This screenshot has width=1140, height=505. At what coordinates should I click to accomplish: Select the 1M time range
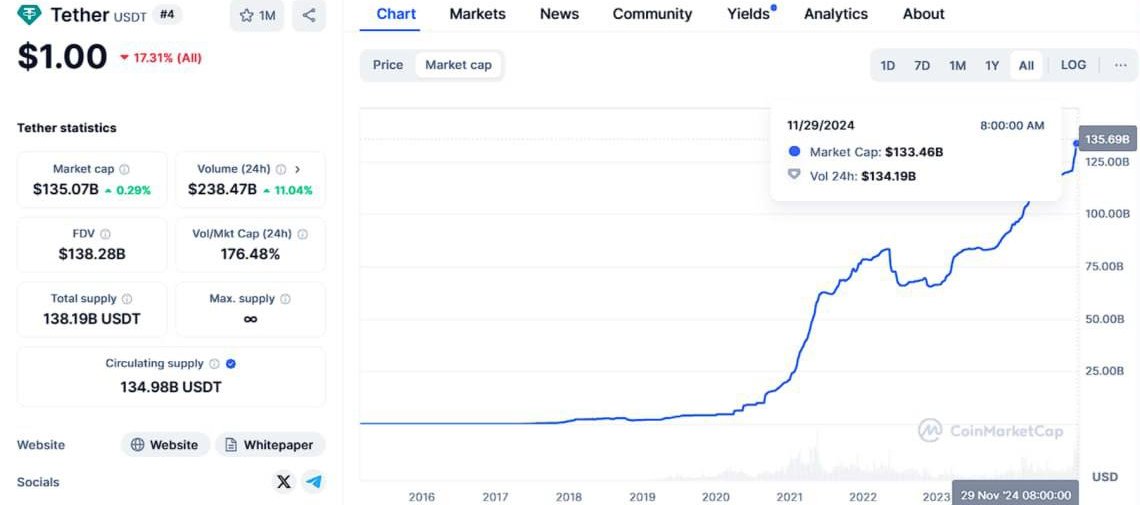(958, 65)
